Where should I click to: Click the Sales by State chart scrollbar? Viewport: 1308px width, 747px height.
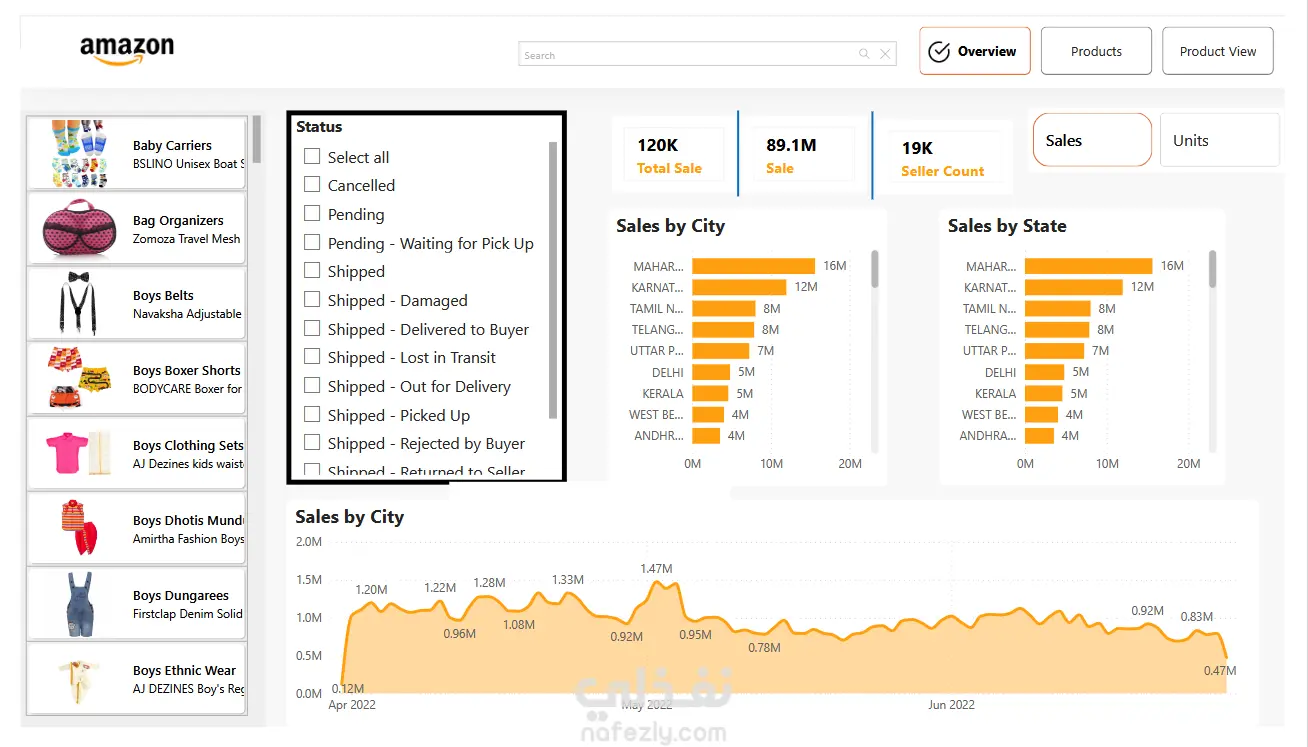click(1213, 268)
